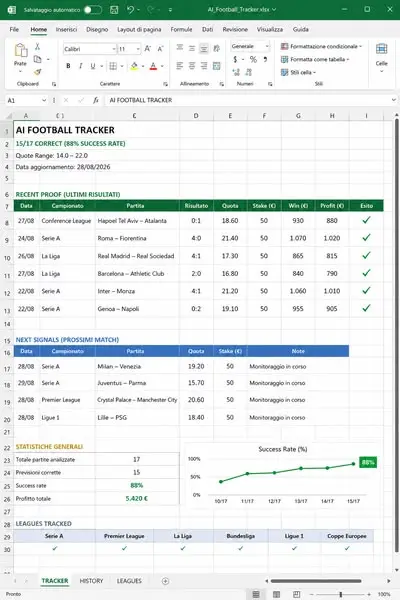Open the AI_Football_Tracker.xlsx file name dropdown
This screenshot has height=600, width=400.
click(x=274, y=10)
